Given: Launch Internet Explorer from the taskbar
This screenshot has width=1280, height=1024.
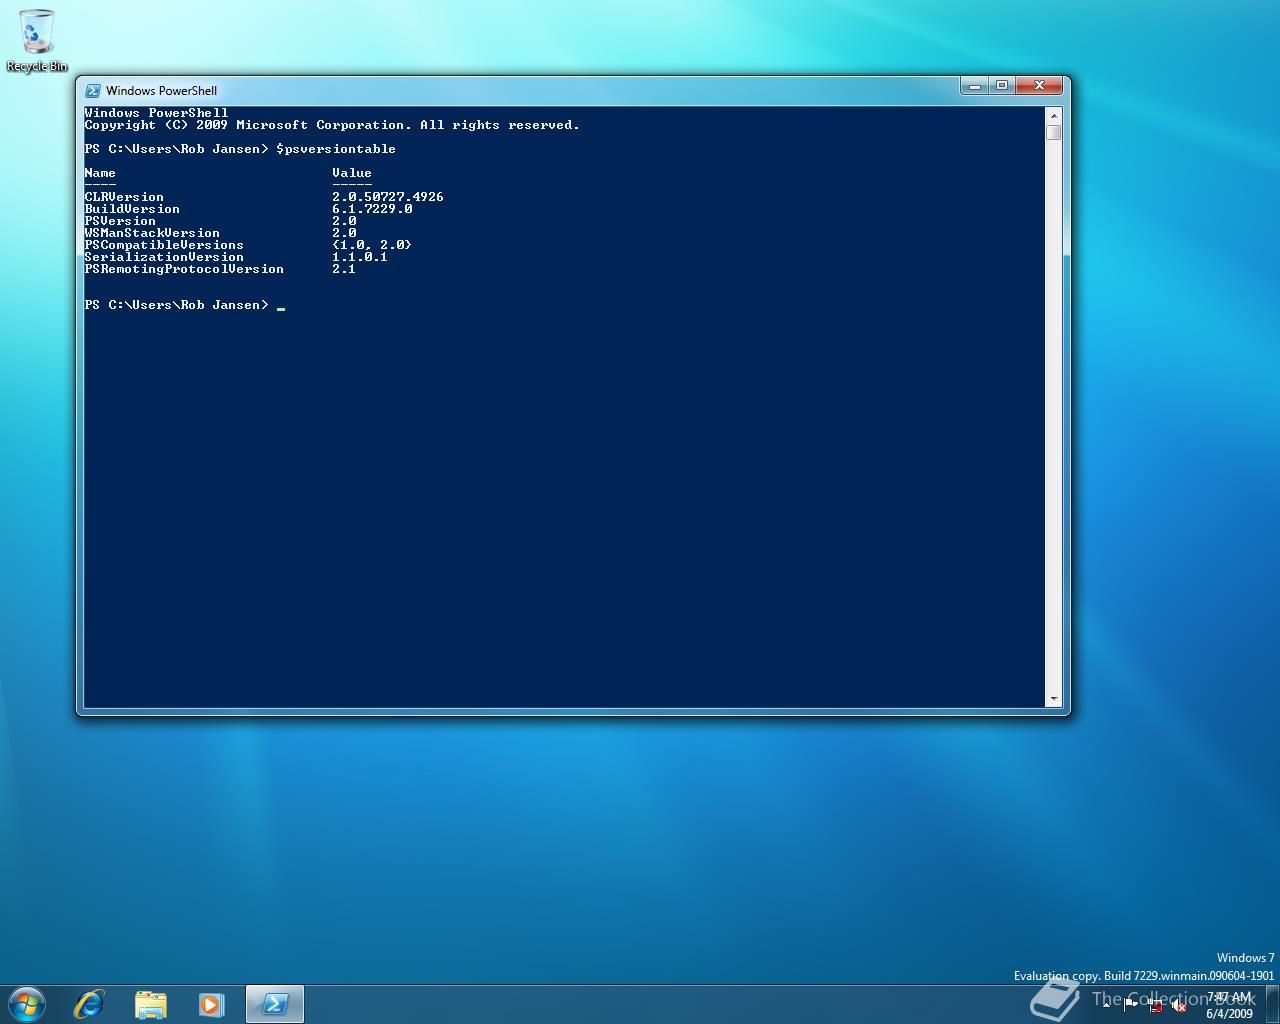Looking at the screenshot, I should (89, 1004).
